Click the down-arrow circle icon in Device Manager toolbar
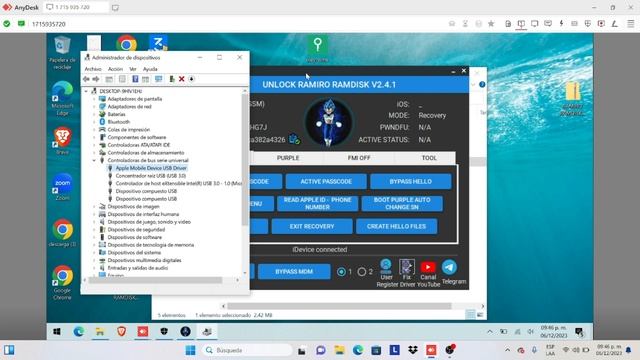 [x=191, y=79]
